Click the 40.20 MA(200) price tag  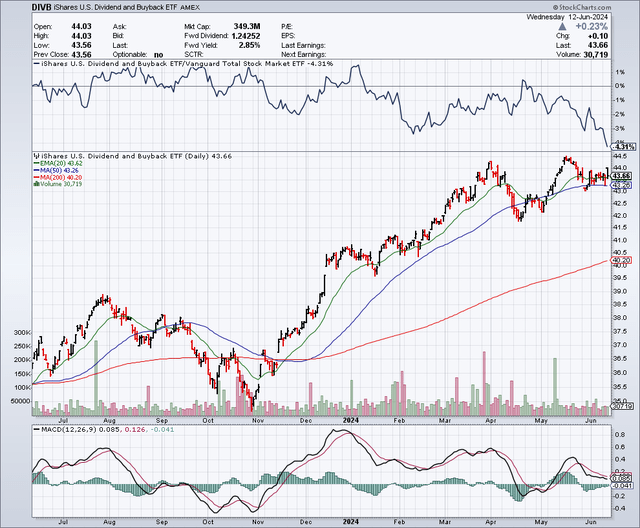621,260
